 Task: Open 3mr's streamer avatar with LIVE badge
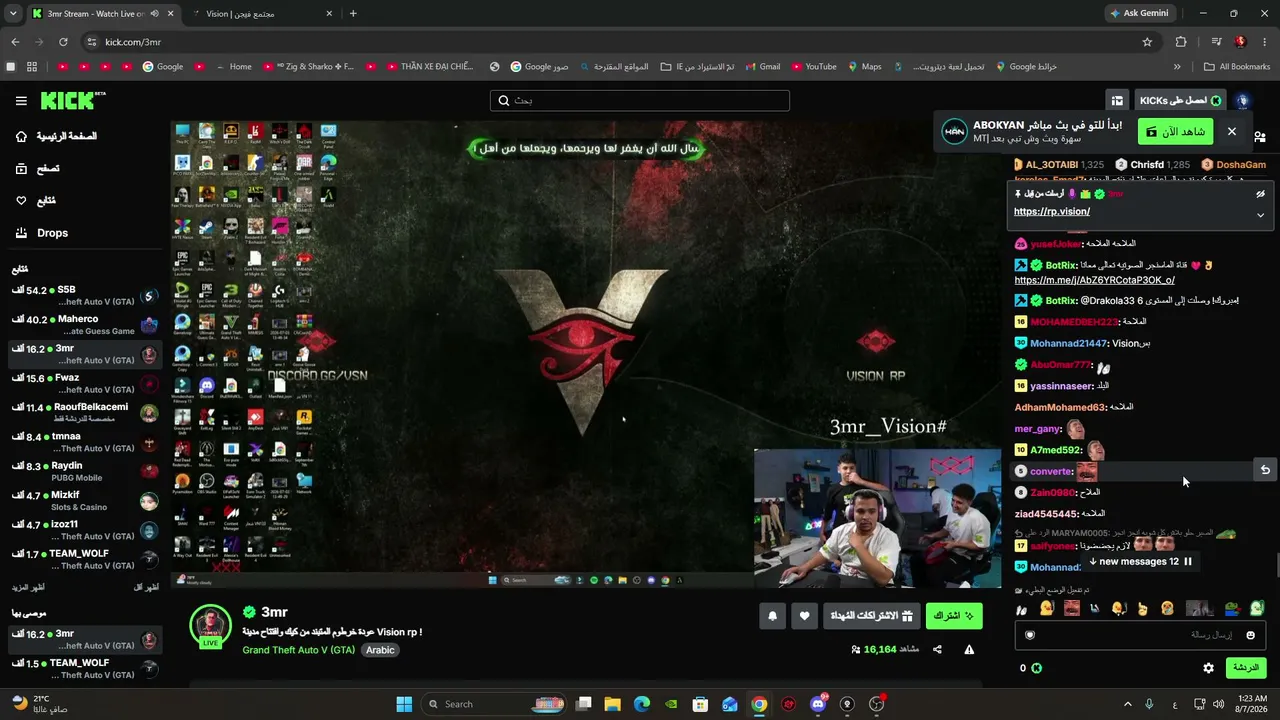pyautogui.click(x=210, y=625)
